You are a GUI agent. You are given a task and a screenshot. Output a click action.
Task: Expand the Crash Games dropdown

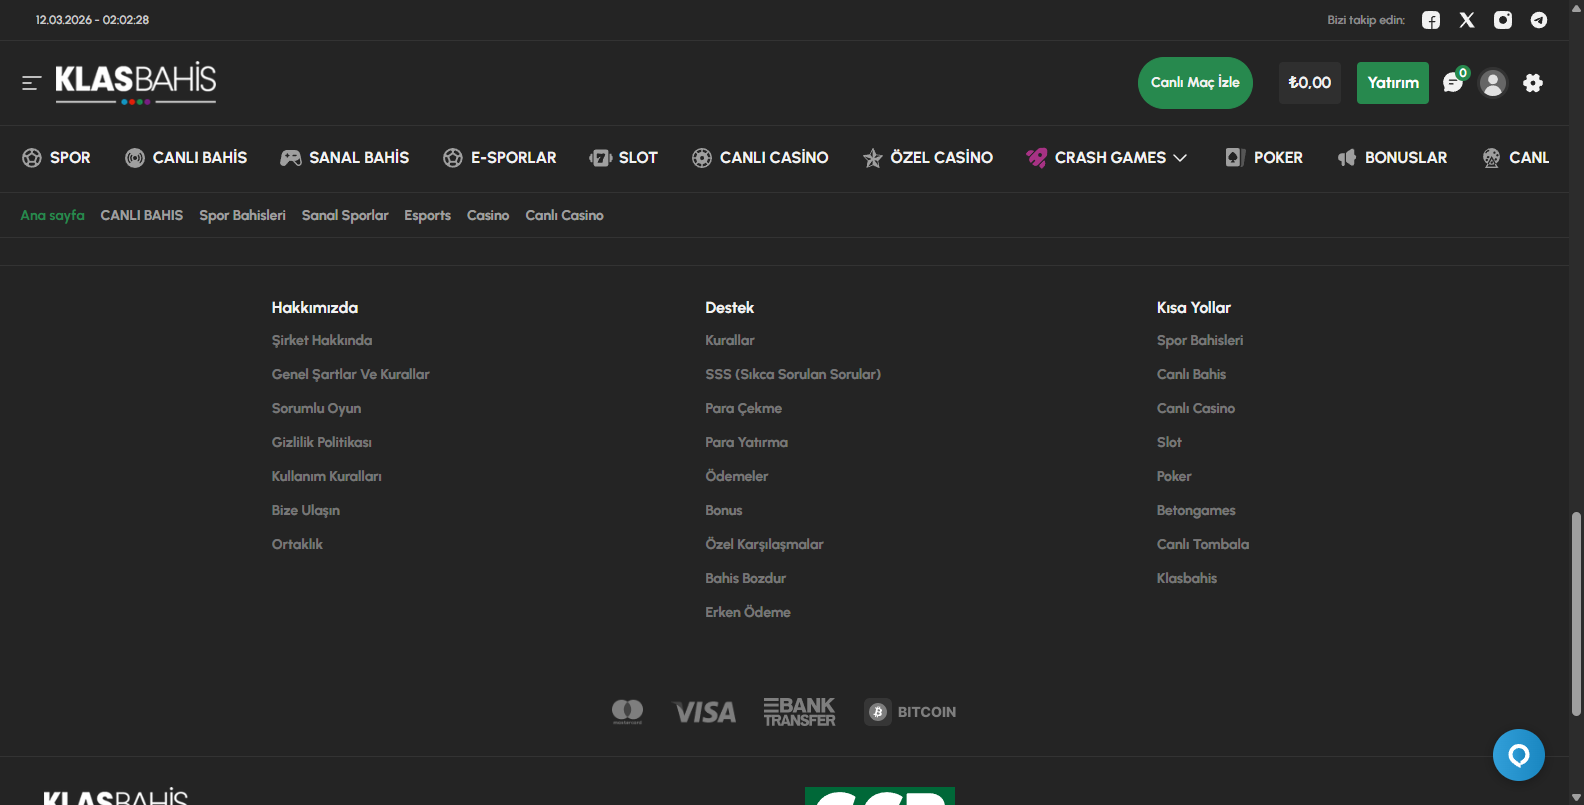coord(1107,158)
